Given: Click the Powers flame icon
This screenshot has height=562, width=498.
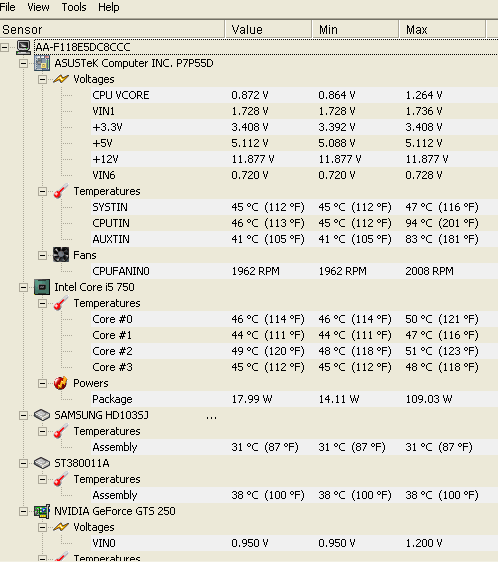Looking at the screenshot, I should [61, 383].
